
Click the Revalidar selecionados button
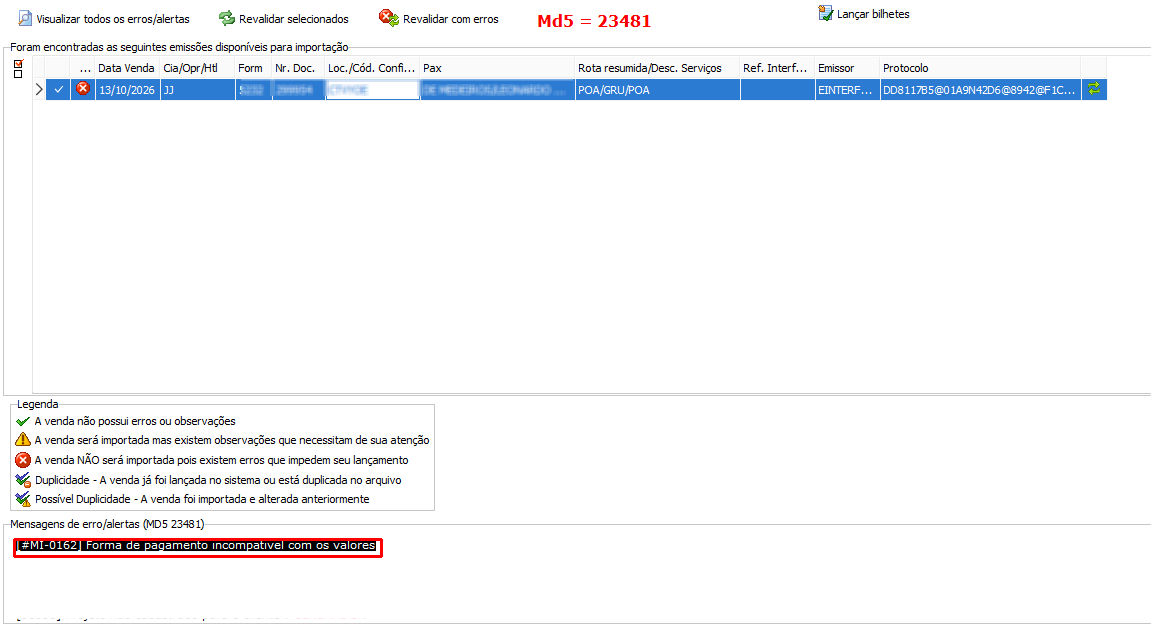click(x=284, y=18)
